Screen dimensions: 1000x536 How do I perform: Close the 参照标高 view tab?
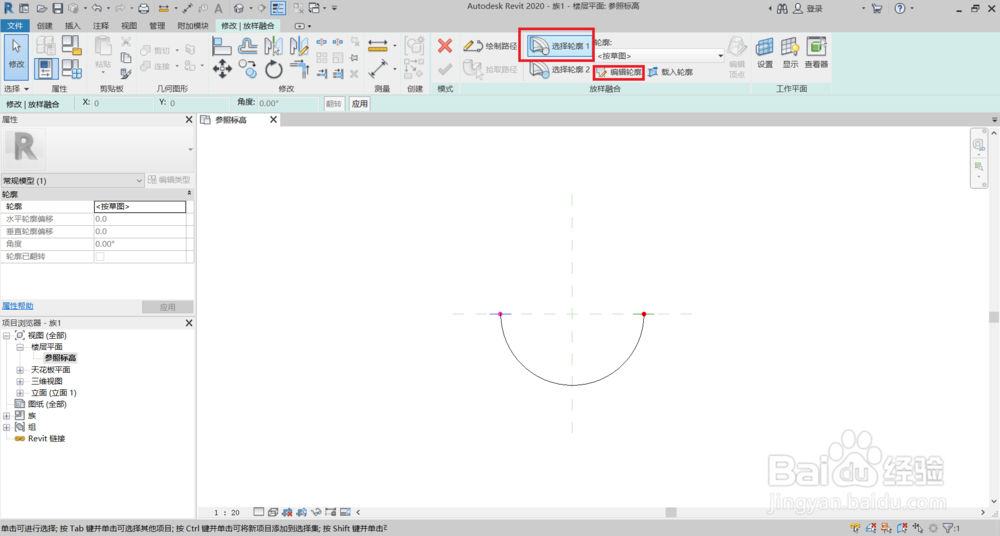274,119
